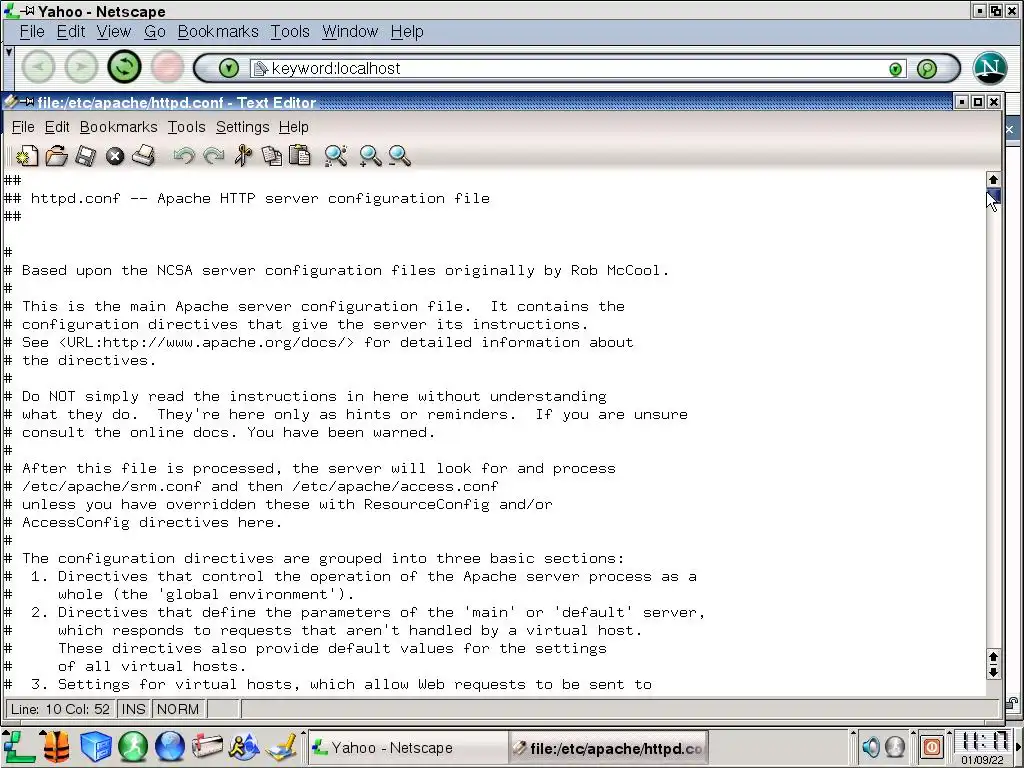Click the speaker volume tray icon

(x=871, y=746)
